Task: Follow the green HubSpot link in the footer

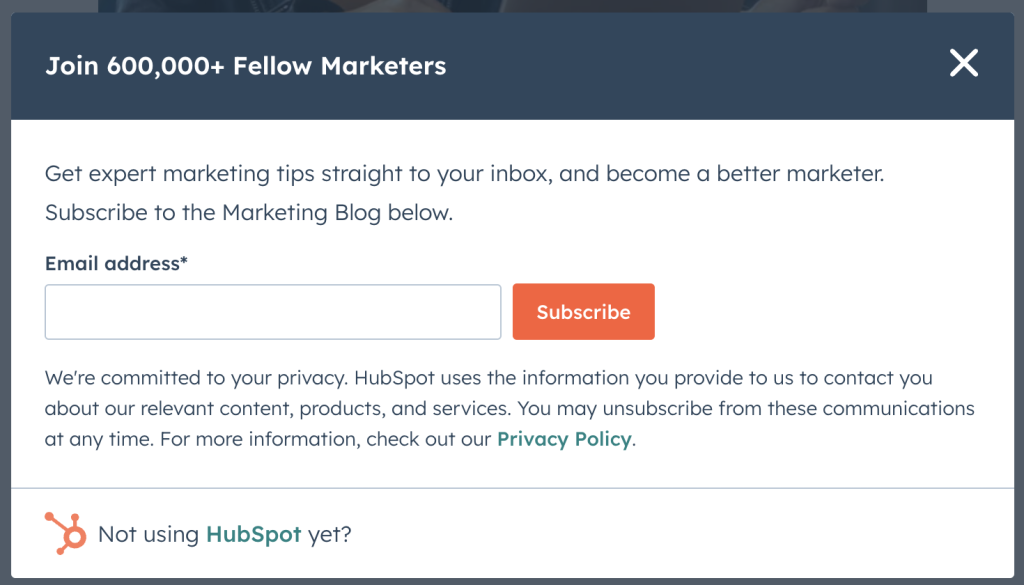Action: (x=253, y=534)
